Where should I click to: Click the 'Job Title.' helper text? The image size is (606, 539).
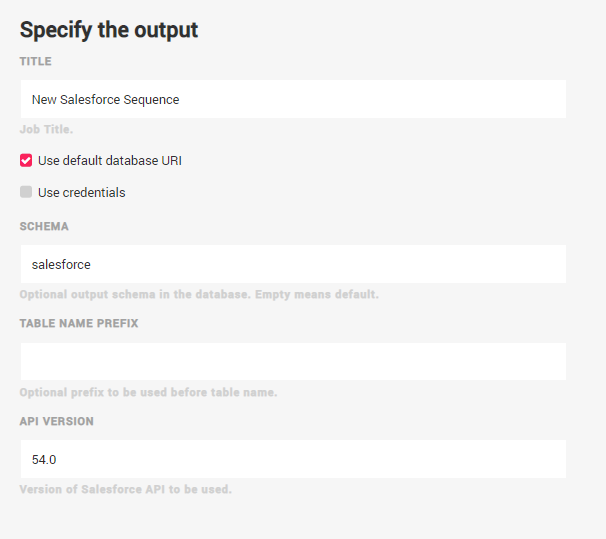point(47,129)
